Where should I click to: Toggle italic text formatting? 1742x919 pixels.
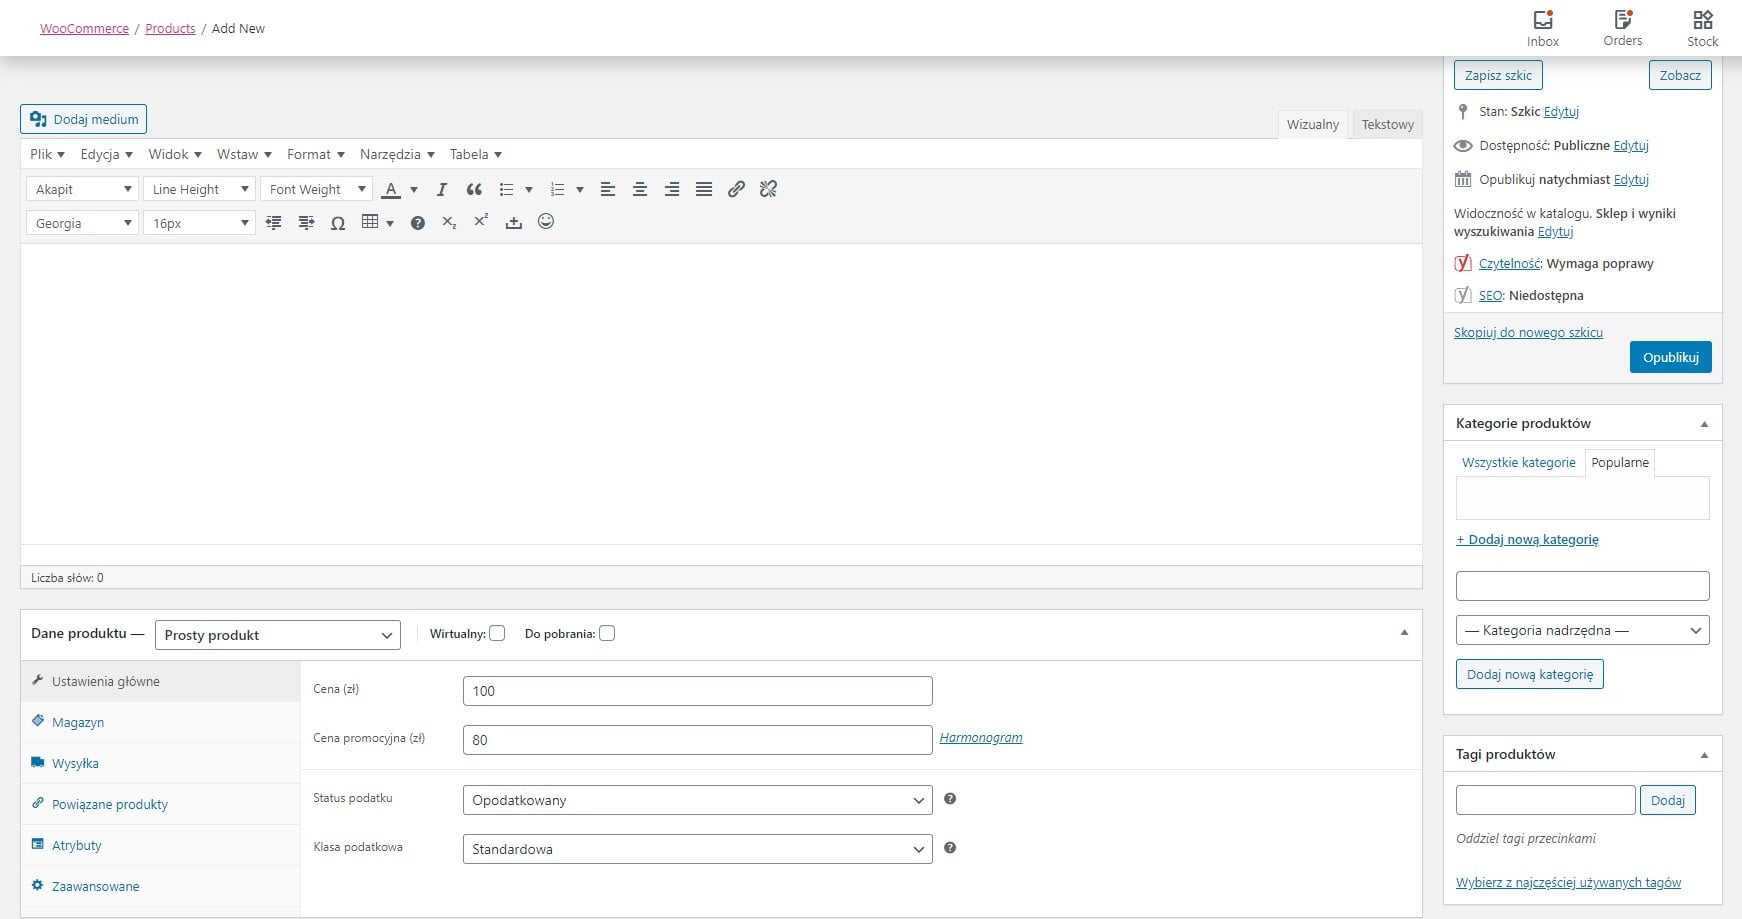[x=441, y=189]
